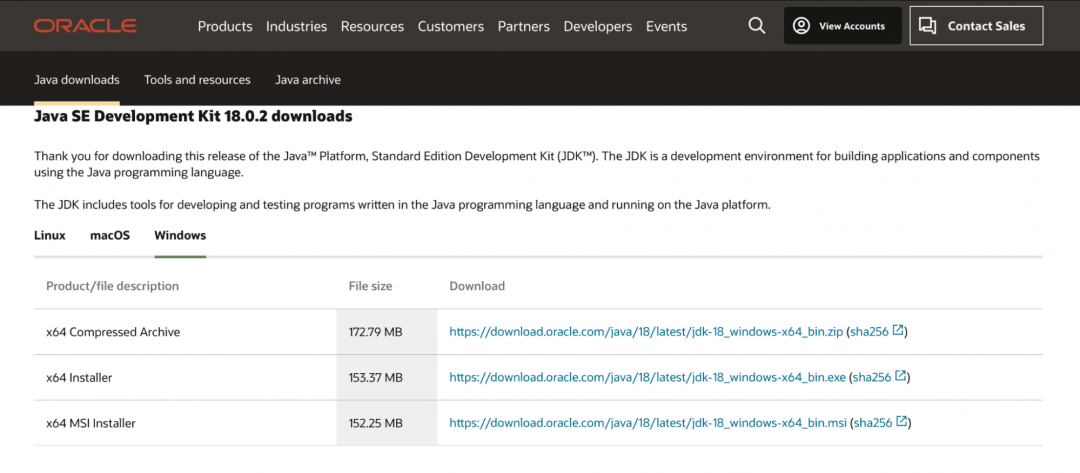Open the search magnifier icon
The width and height of the screenshot is (1080, 473).
coord(756,26)
